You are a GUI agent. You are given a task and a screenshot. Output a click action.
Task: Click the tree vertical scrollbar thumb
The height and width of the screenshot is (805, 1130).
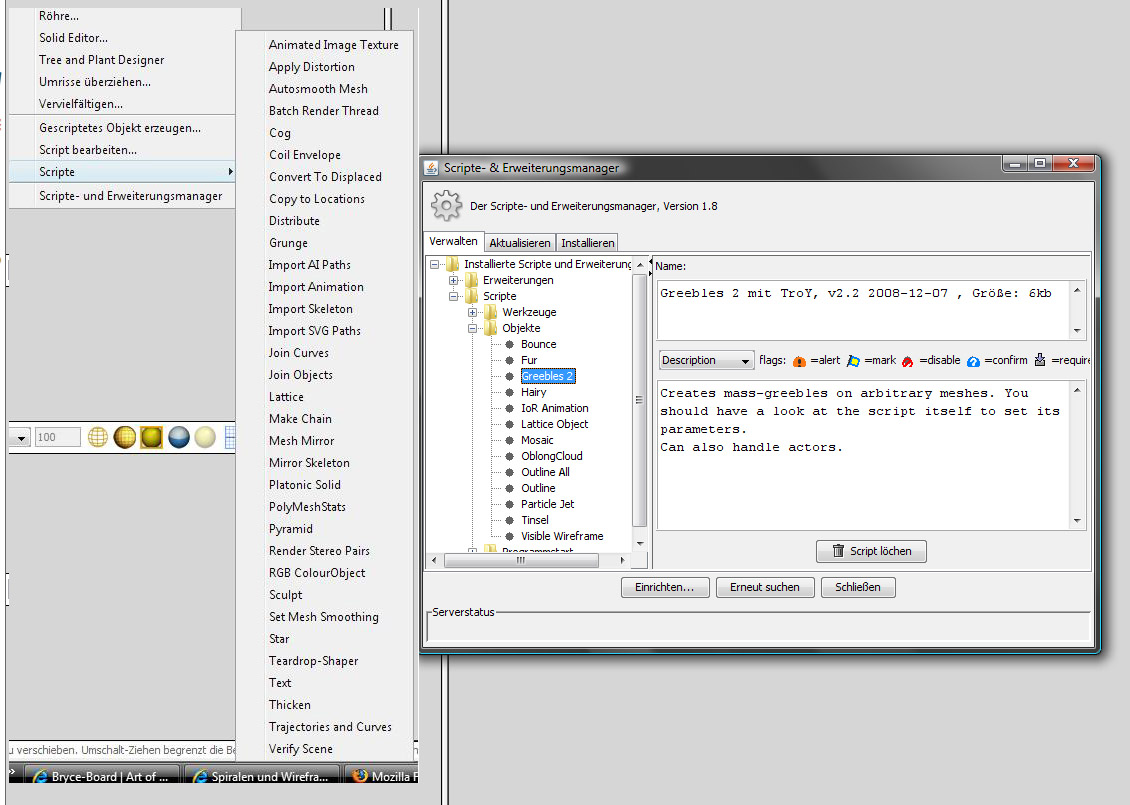pos(639,400)
